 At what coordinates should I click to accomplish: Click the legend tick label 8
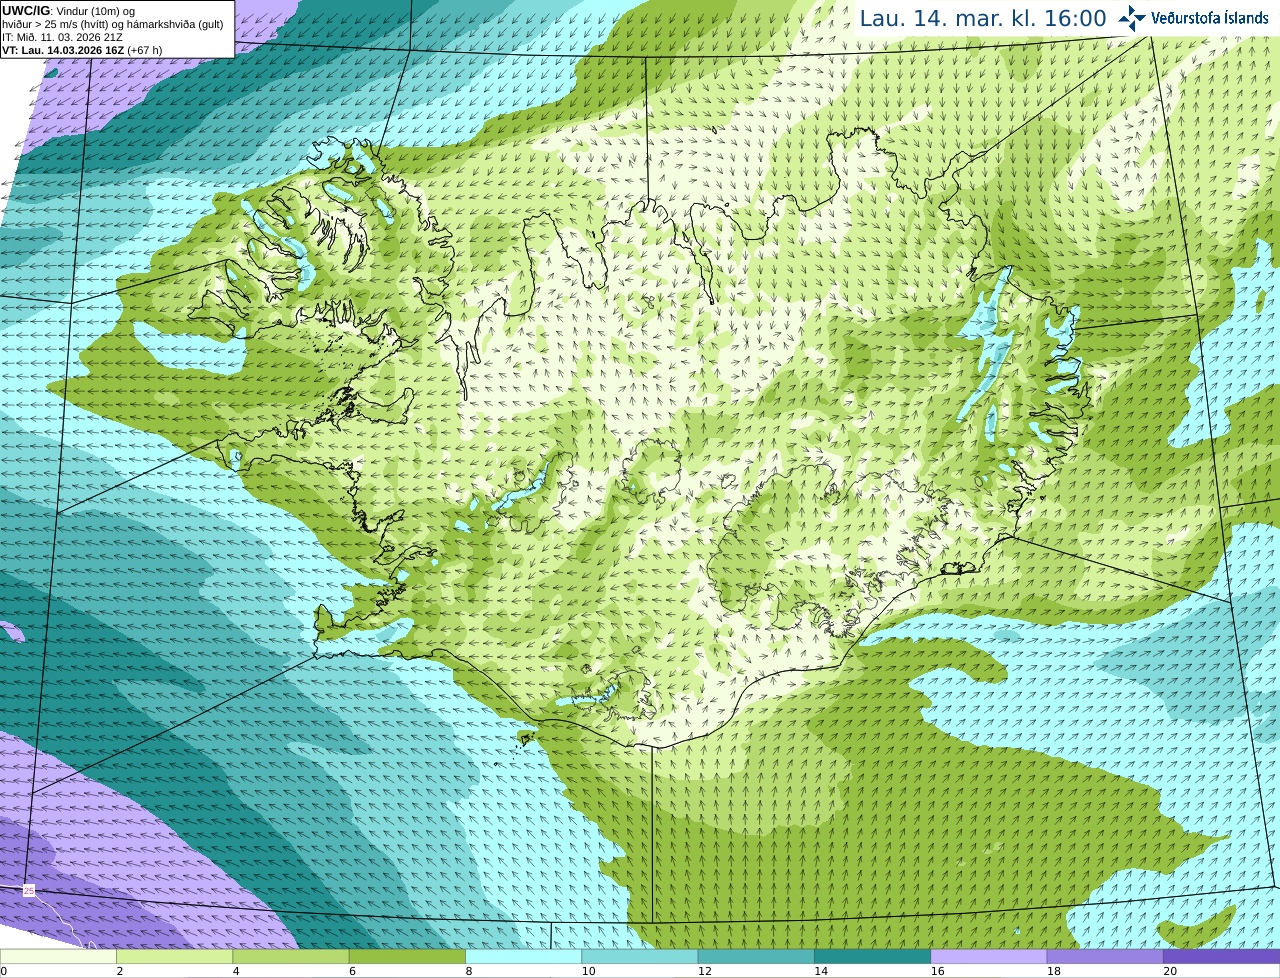point(469,971)
